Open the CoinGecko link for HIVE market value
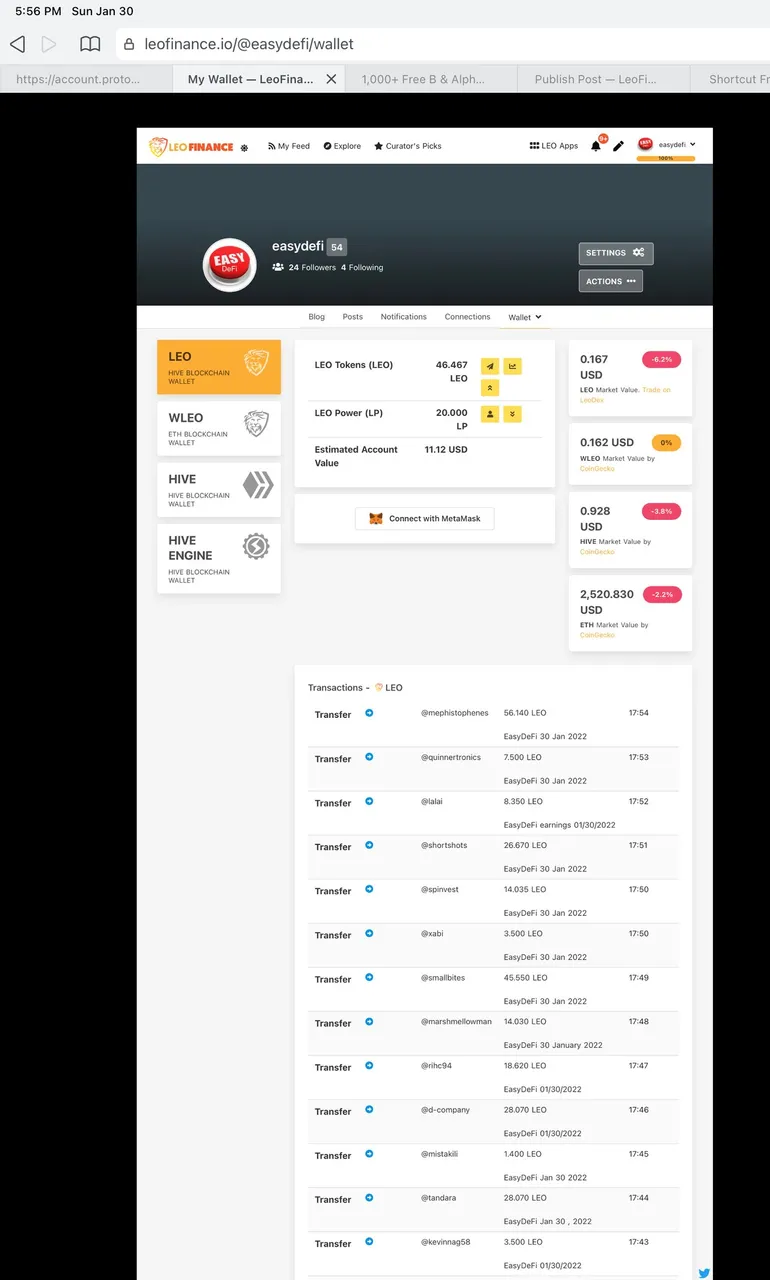This screenshot has width=770, height=1280. (x=597, y=552)
